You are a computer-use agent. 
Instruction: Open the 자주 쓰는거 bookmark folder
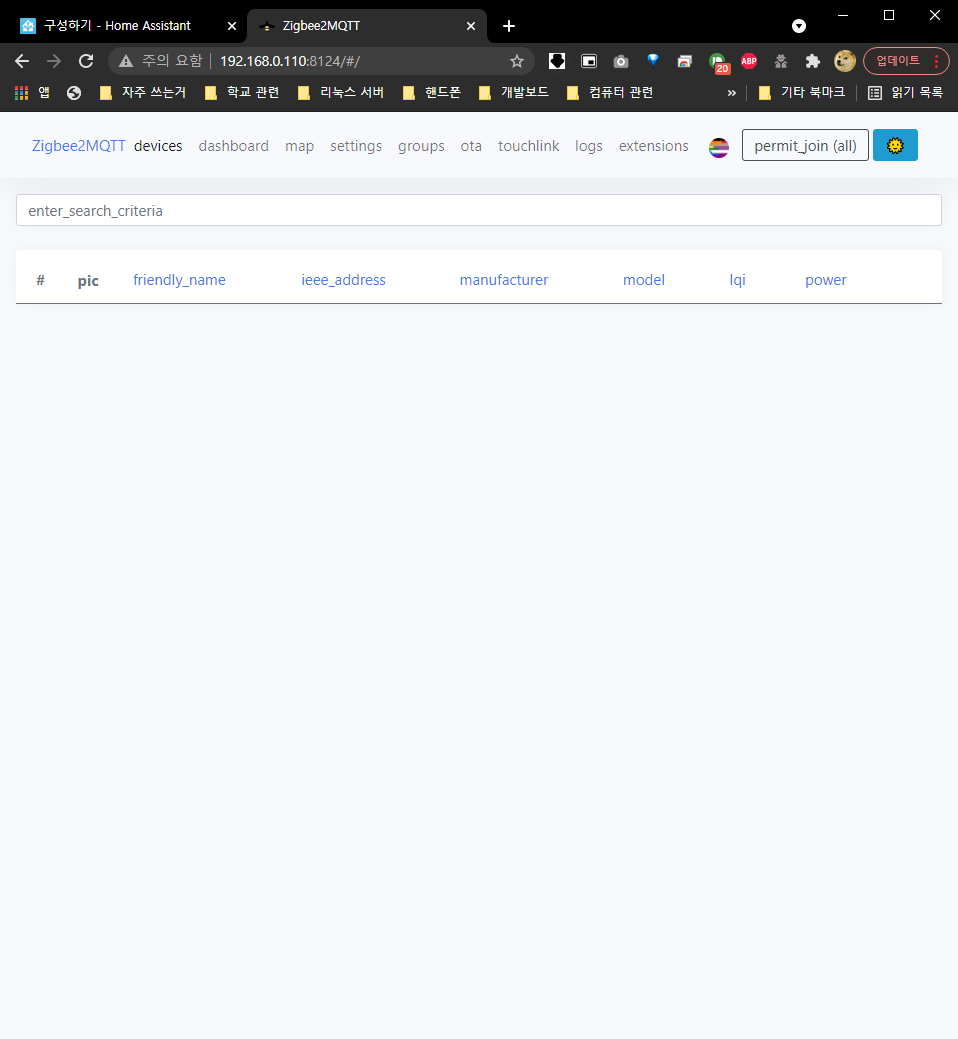pos(143,93)
